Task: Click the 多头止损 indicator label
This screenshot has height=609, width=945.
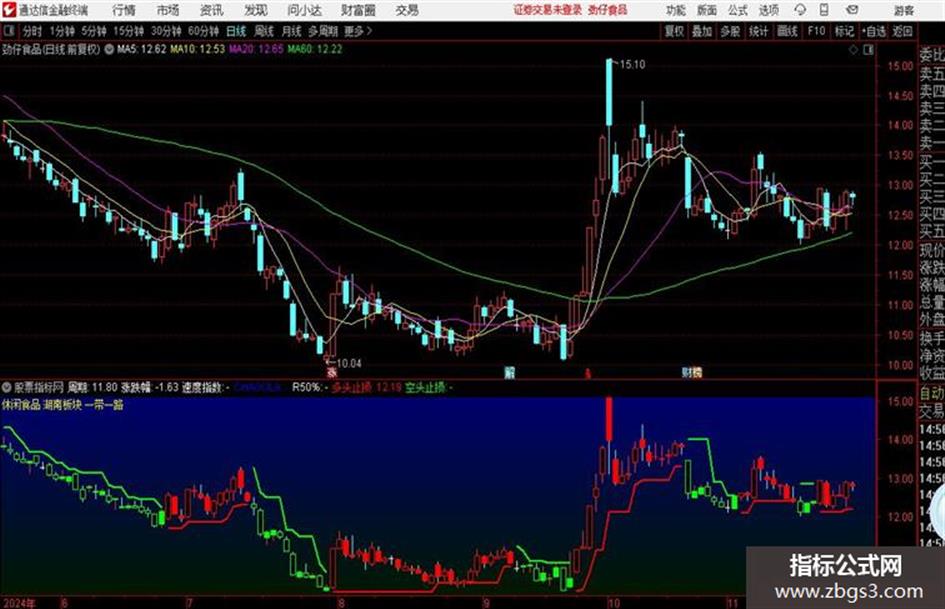Action: click(x=351, y=387)
